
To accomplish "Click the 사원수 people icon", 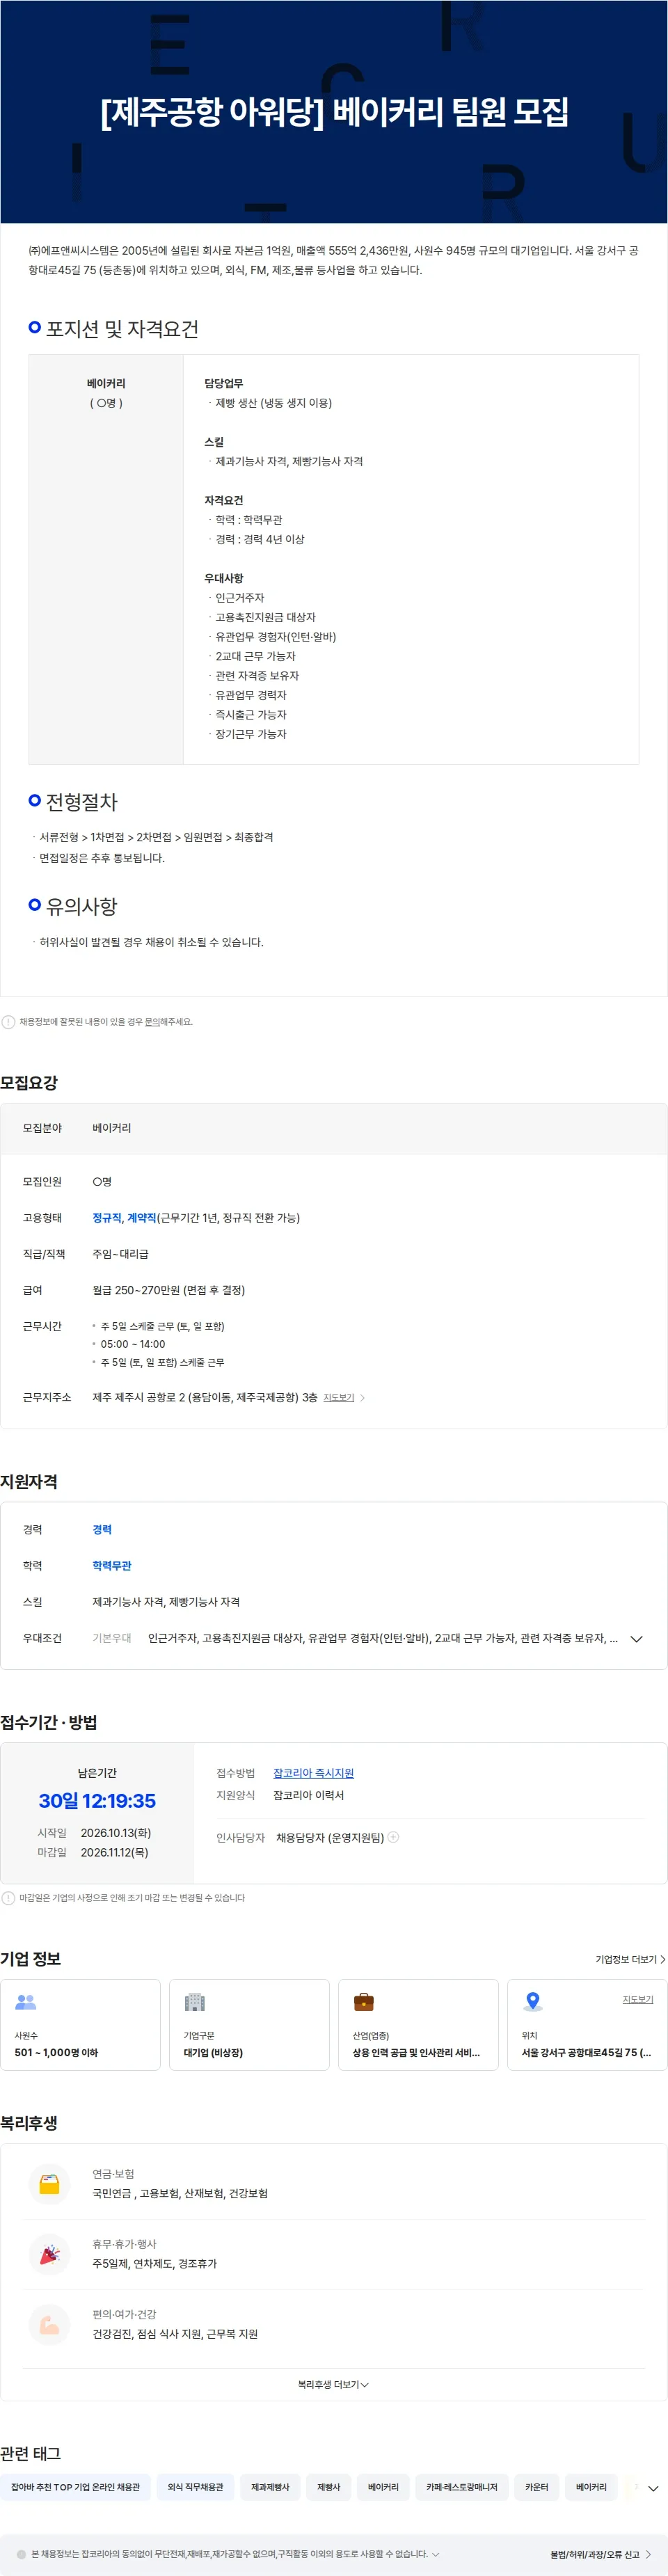I will pyautogui.click(x=26, y=2002).
